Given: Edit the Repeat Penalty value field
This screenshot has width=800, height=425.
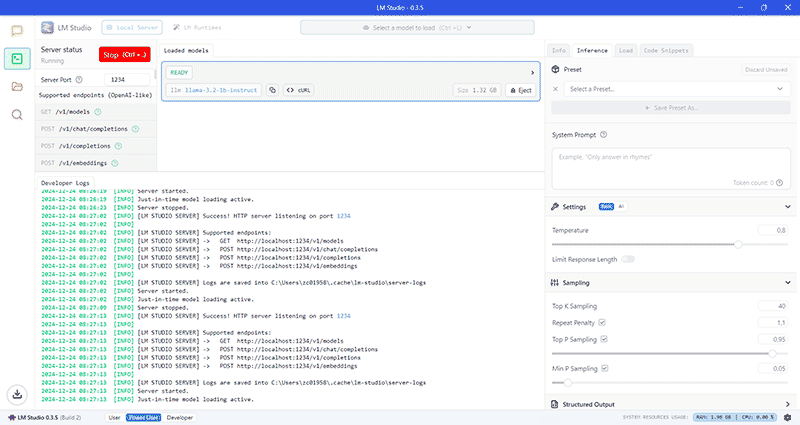Looking at the screenshot, I should pos(773,322).
